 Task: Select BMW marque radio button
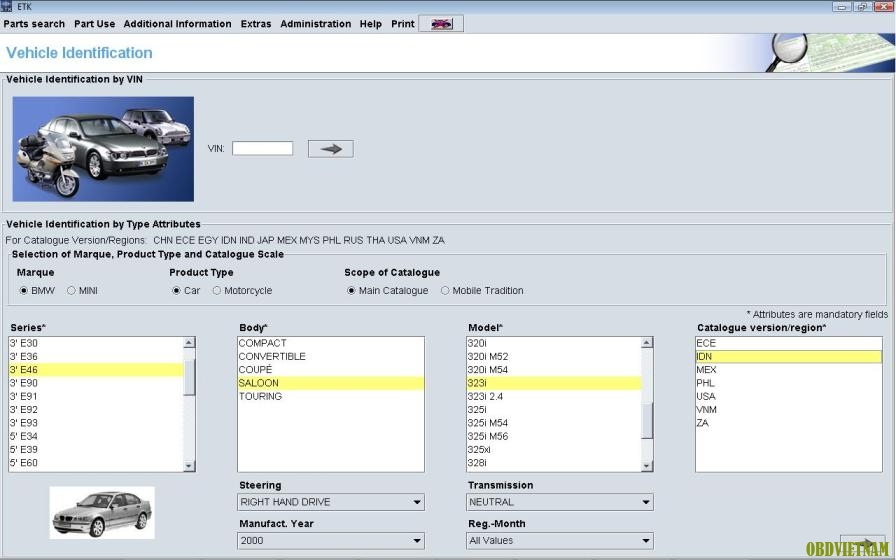[x=23, y=290]
